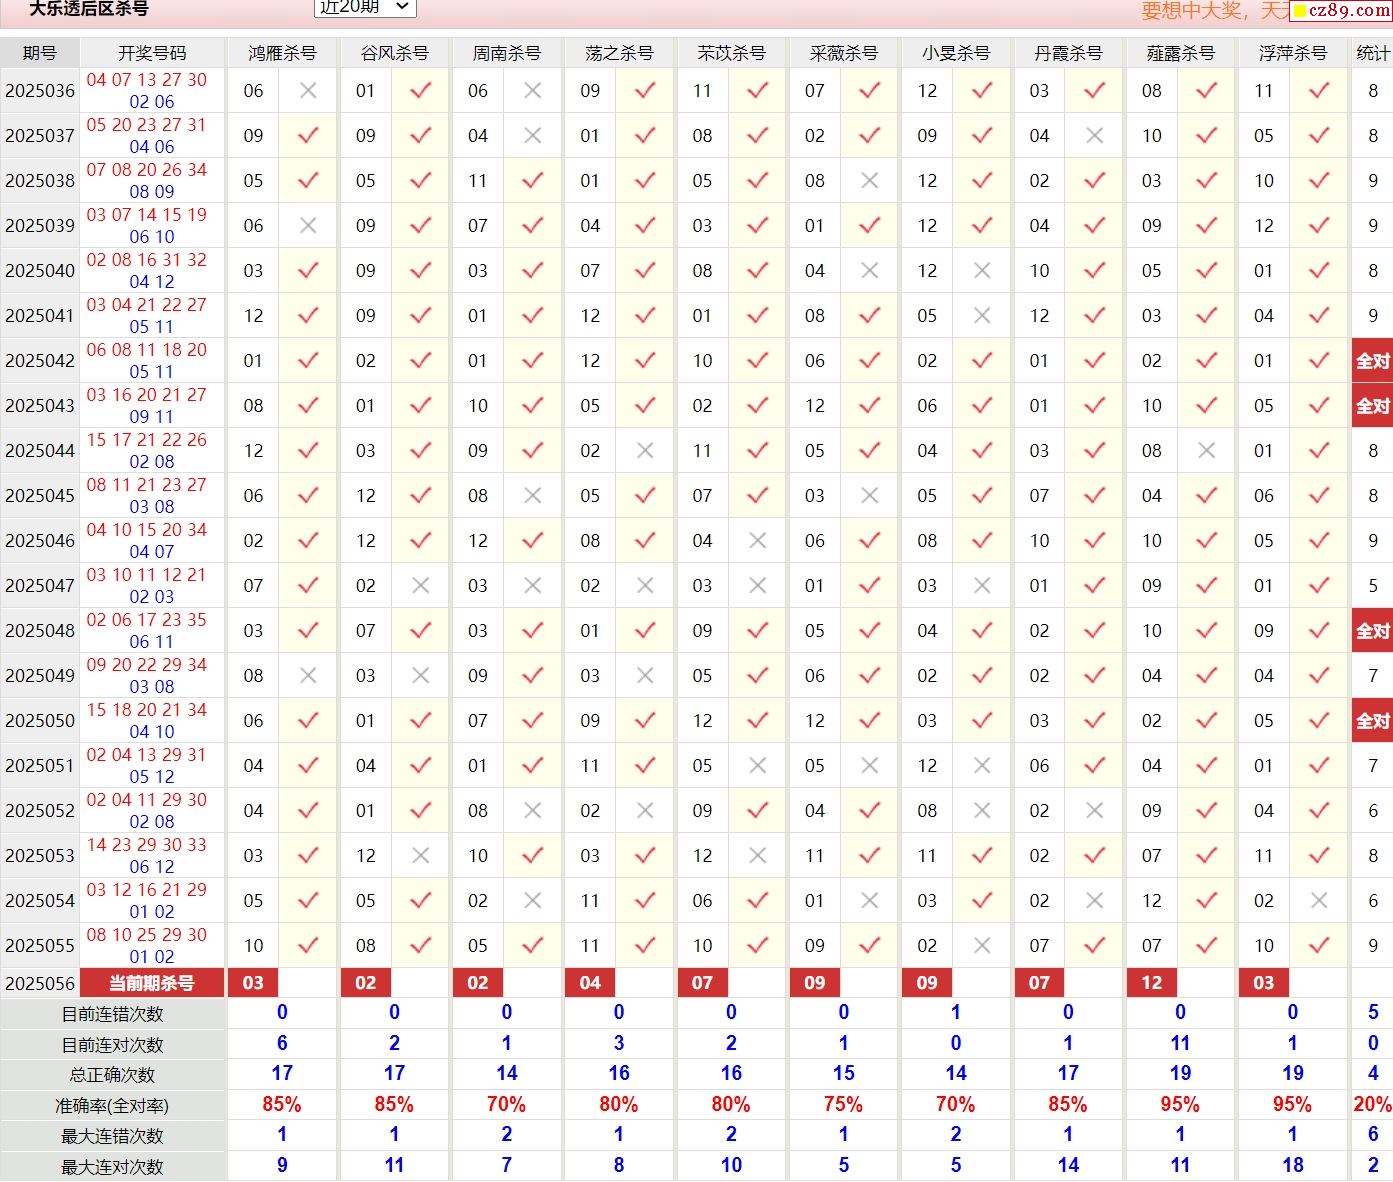Click the cross mark for 周南杀号 in row 2025037
This screenshot has height=1182, width=1393.
coord(533,136)
